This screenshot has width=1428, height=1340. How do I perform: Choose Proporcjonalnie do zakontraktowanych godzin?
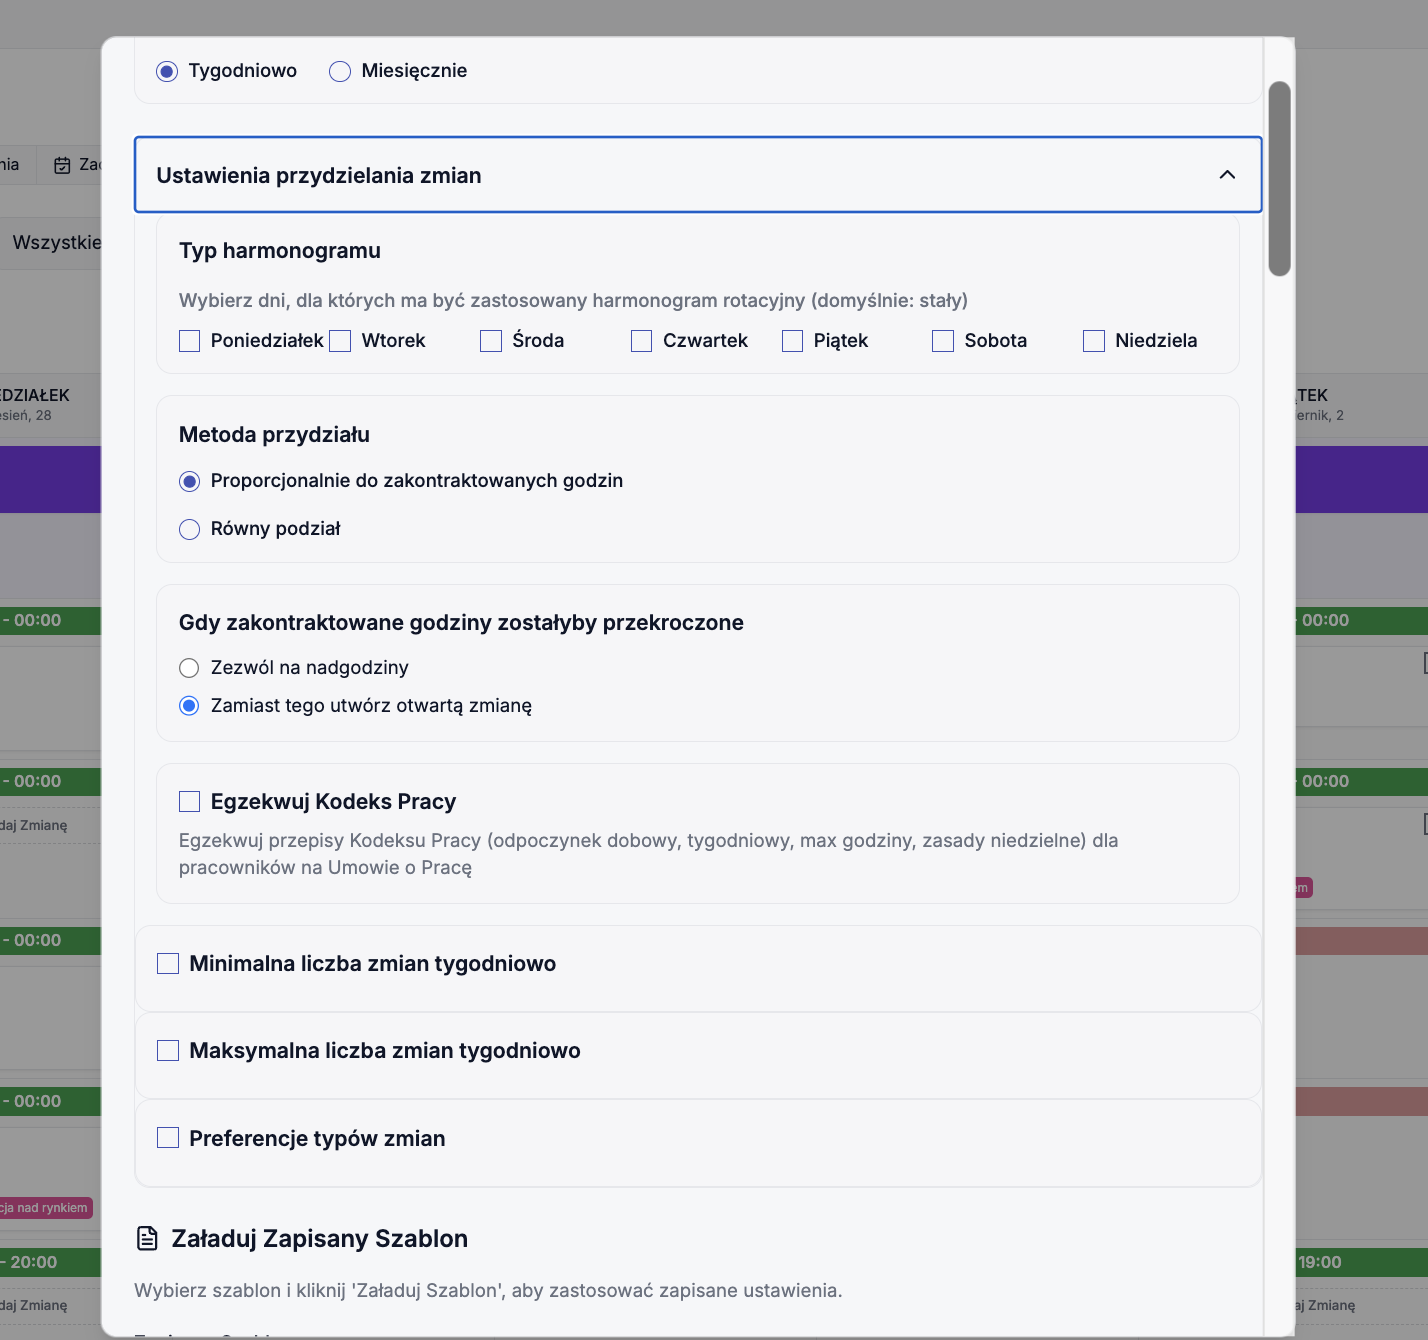pyautogui.click(x=189, y=481)
